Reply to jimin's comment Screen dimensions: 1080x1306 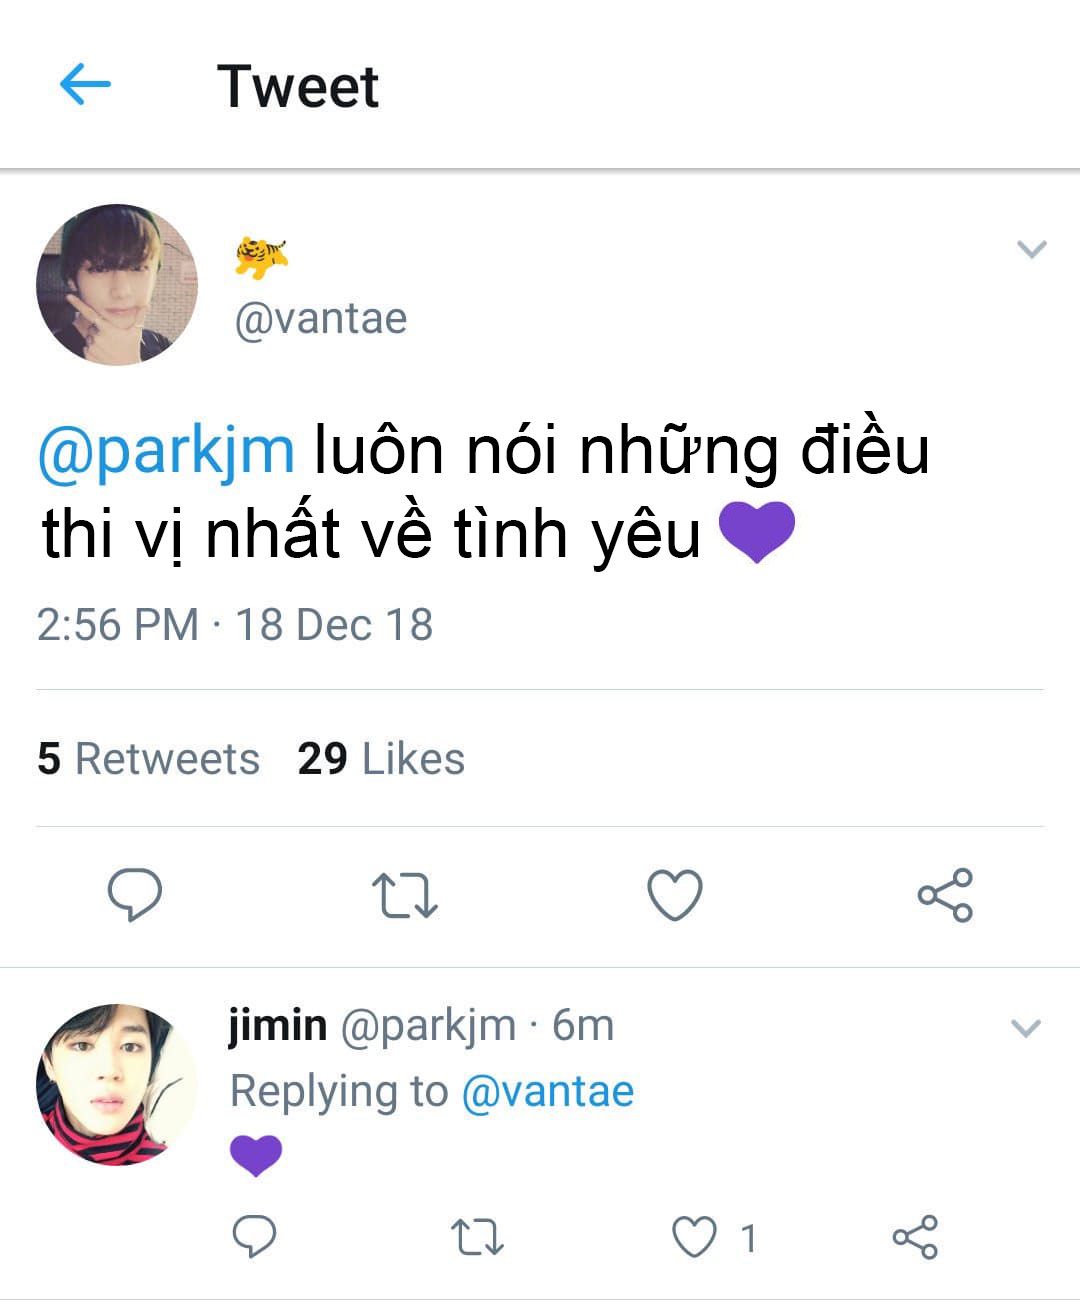(254, 1237)
